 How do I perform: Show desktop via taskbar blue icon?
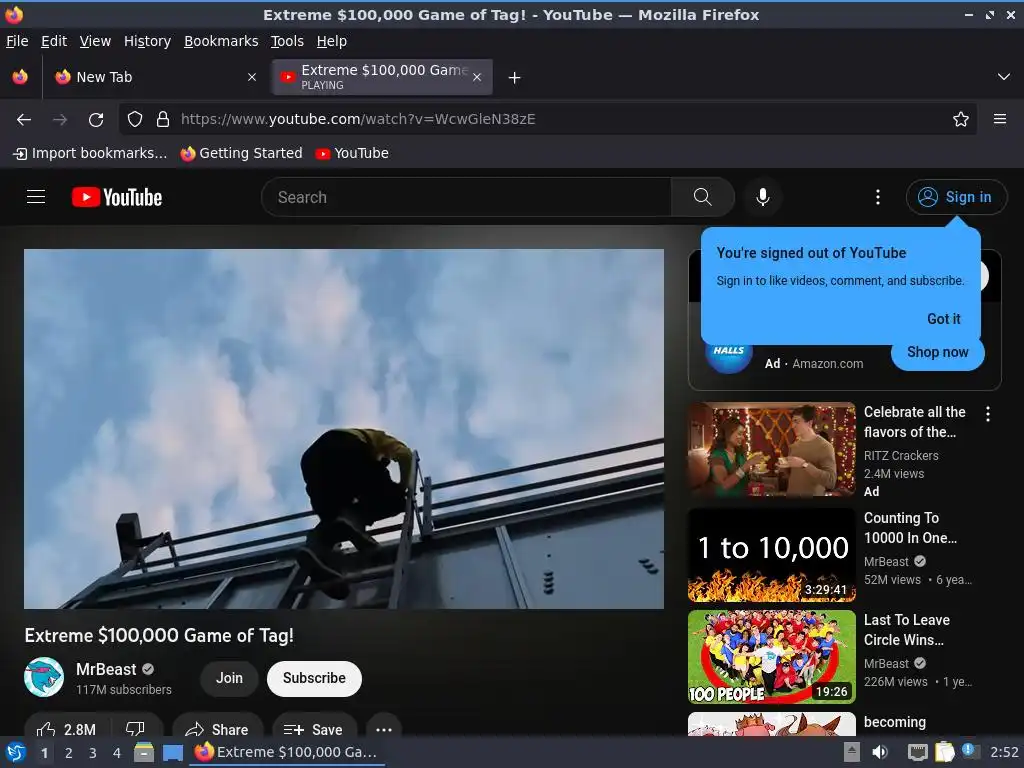[x=172, y=753]
